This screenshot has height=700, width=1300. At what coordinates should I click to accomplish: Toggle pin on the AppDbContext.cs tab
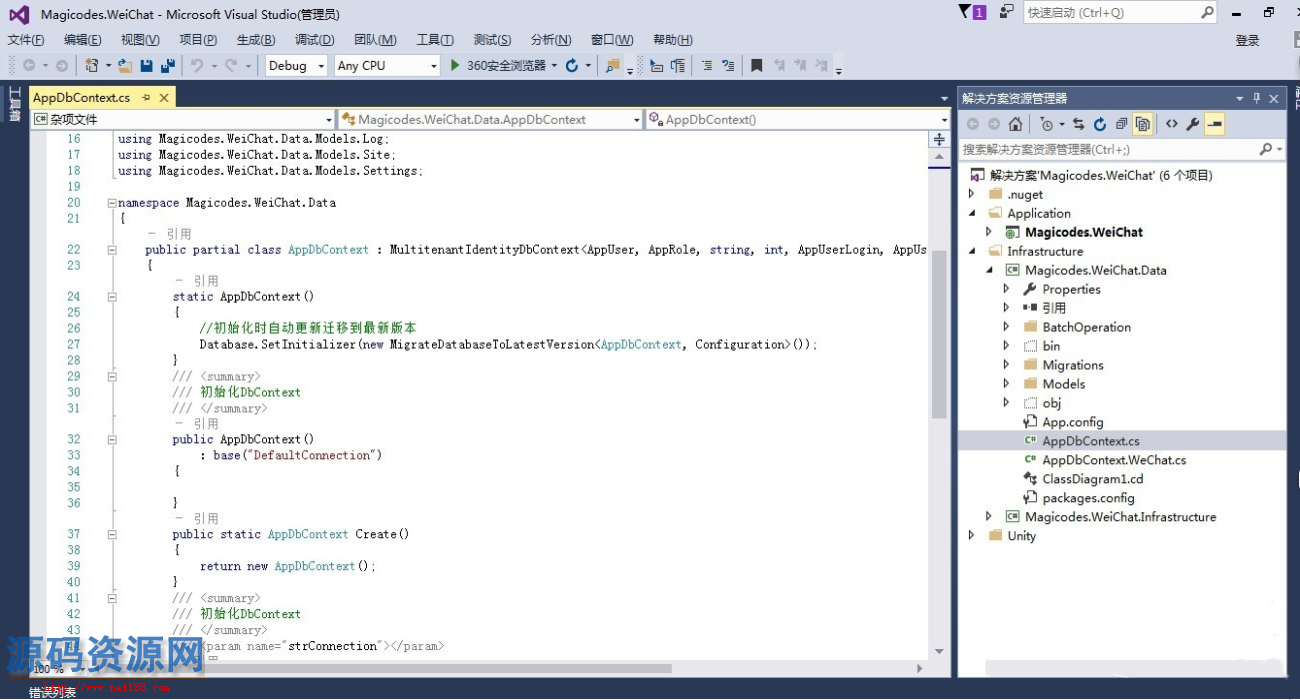tap(146, 97)
